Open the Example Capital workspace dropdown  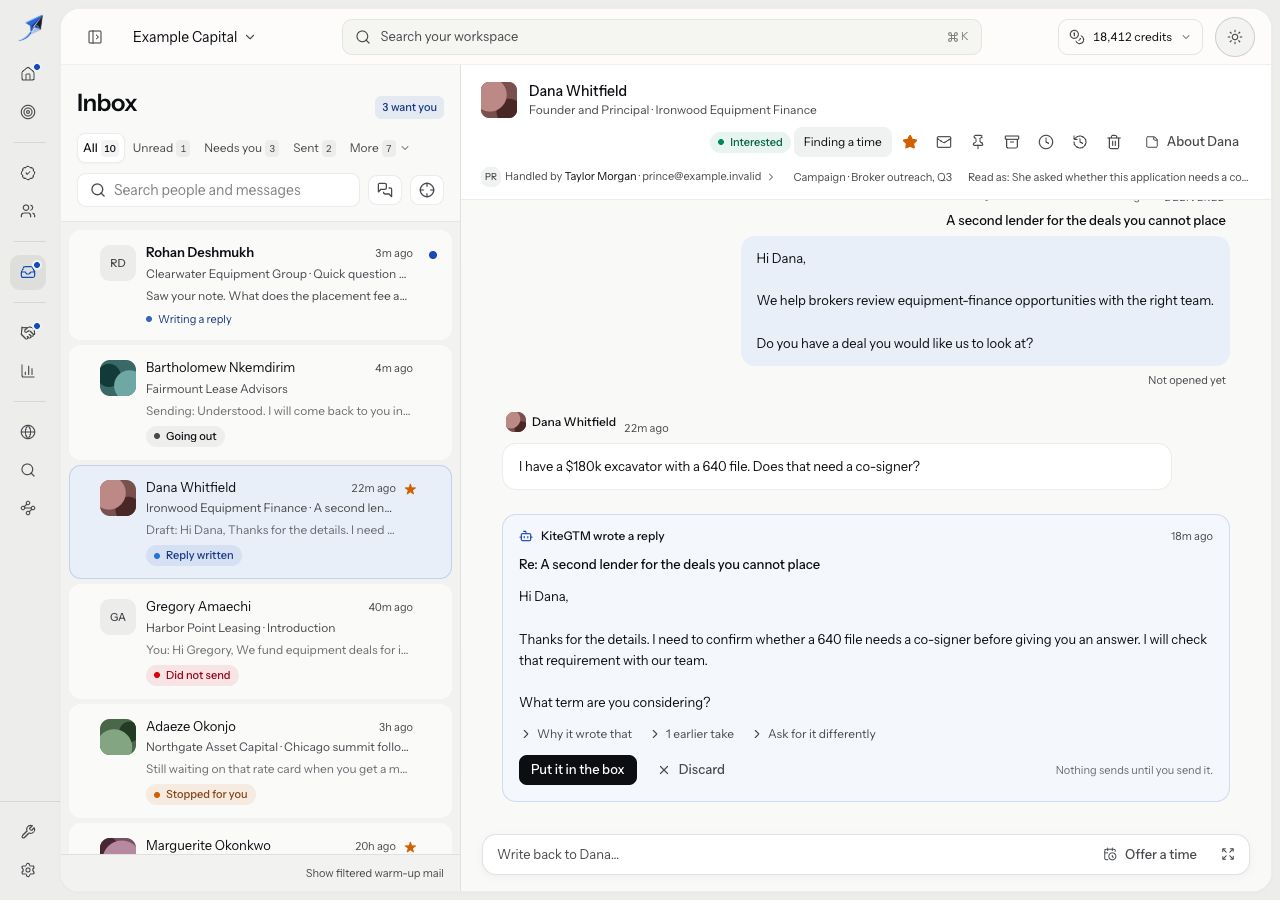click(x=194, y=37)
